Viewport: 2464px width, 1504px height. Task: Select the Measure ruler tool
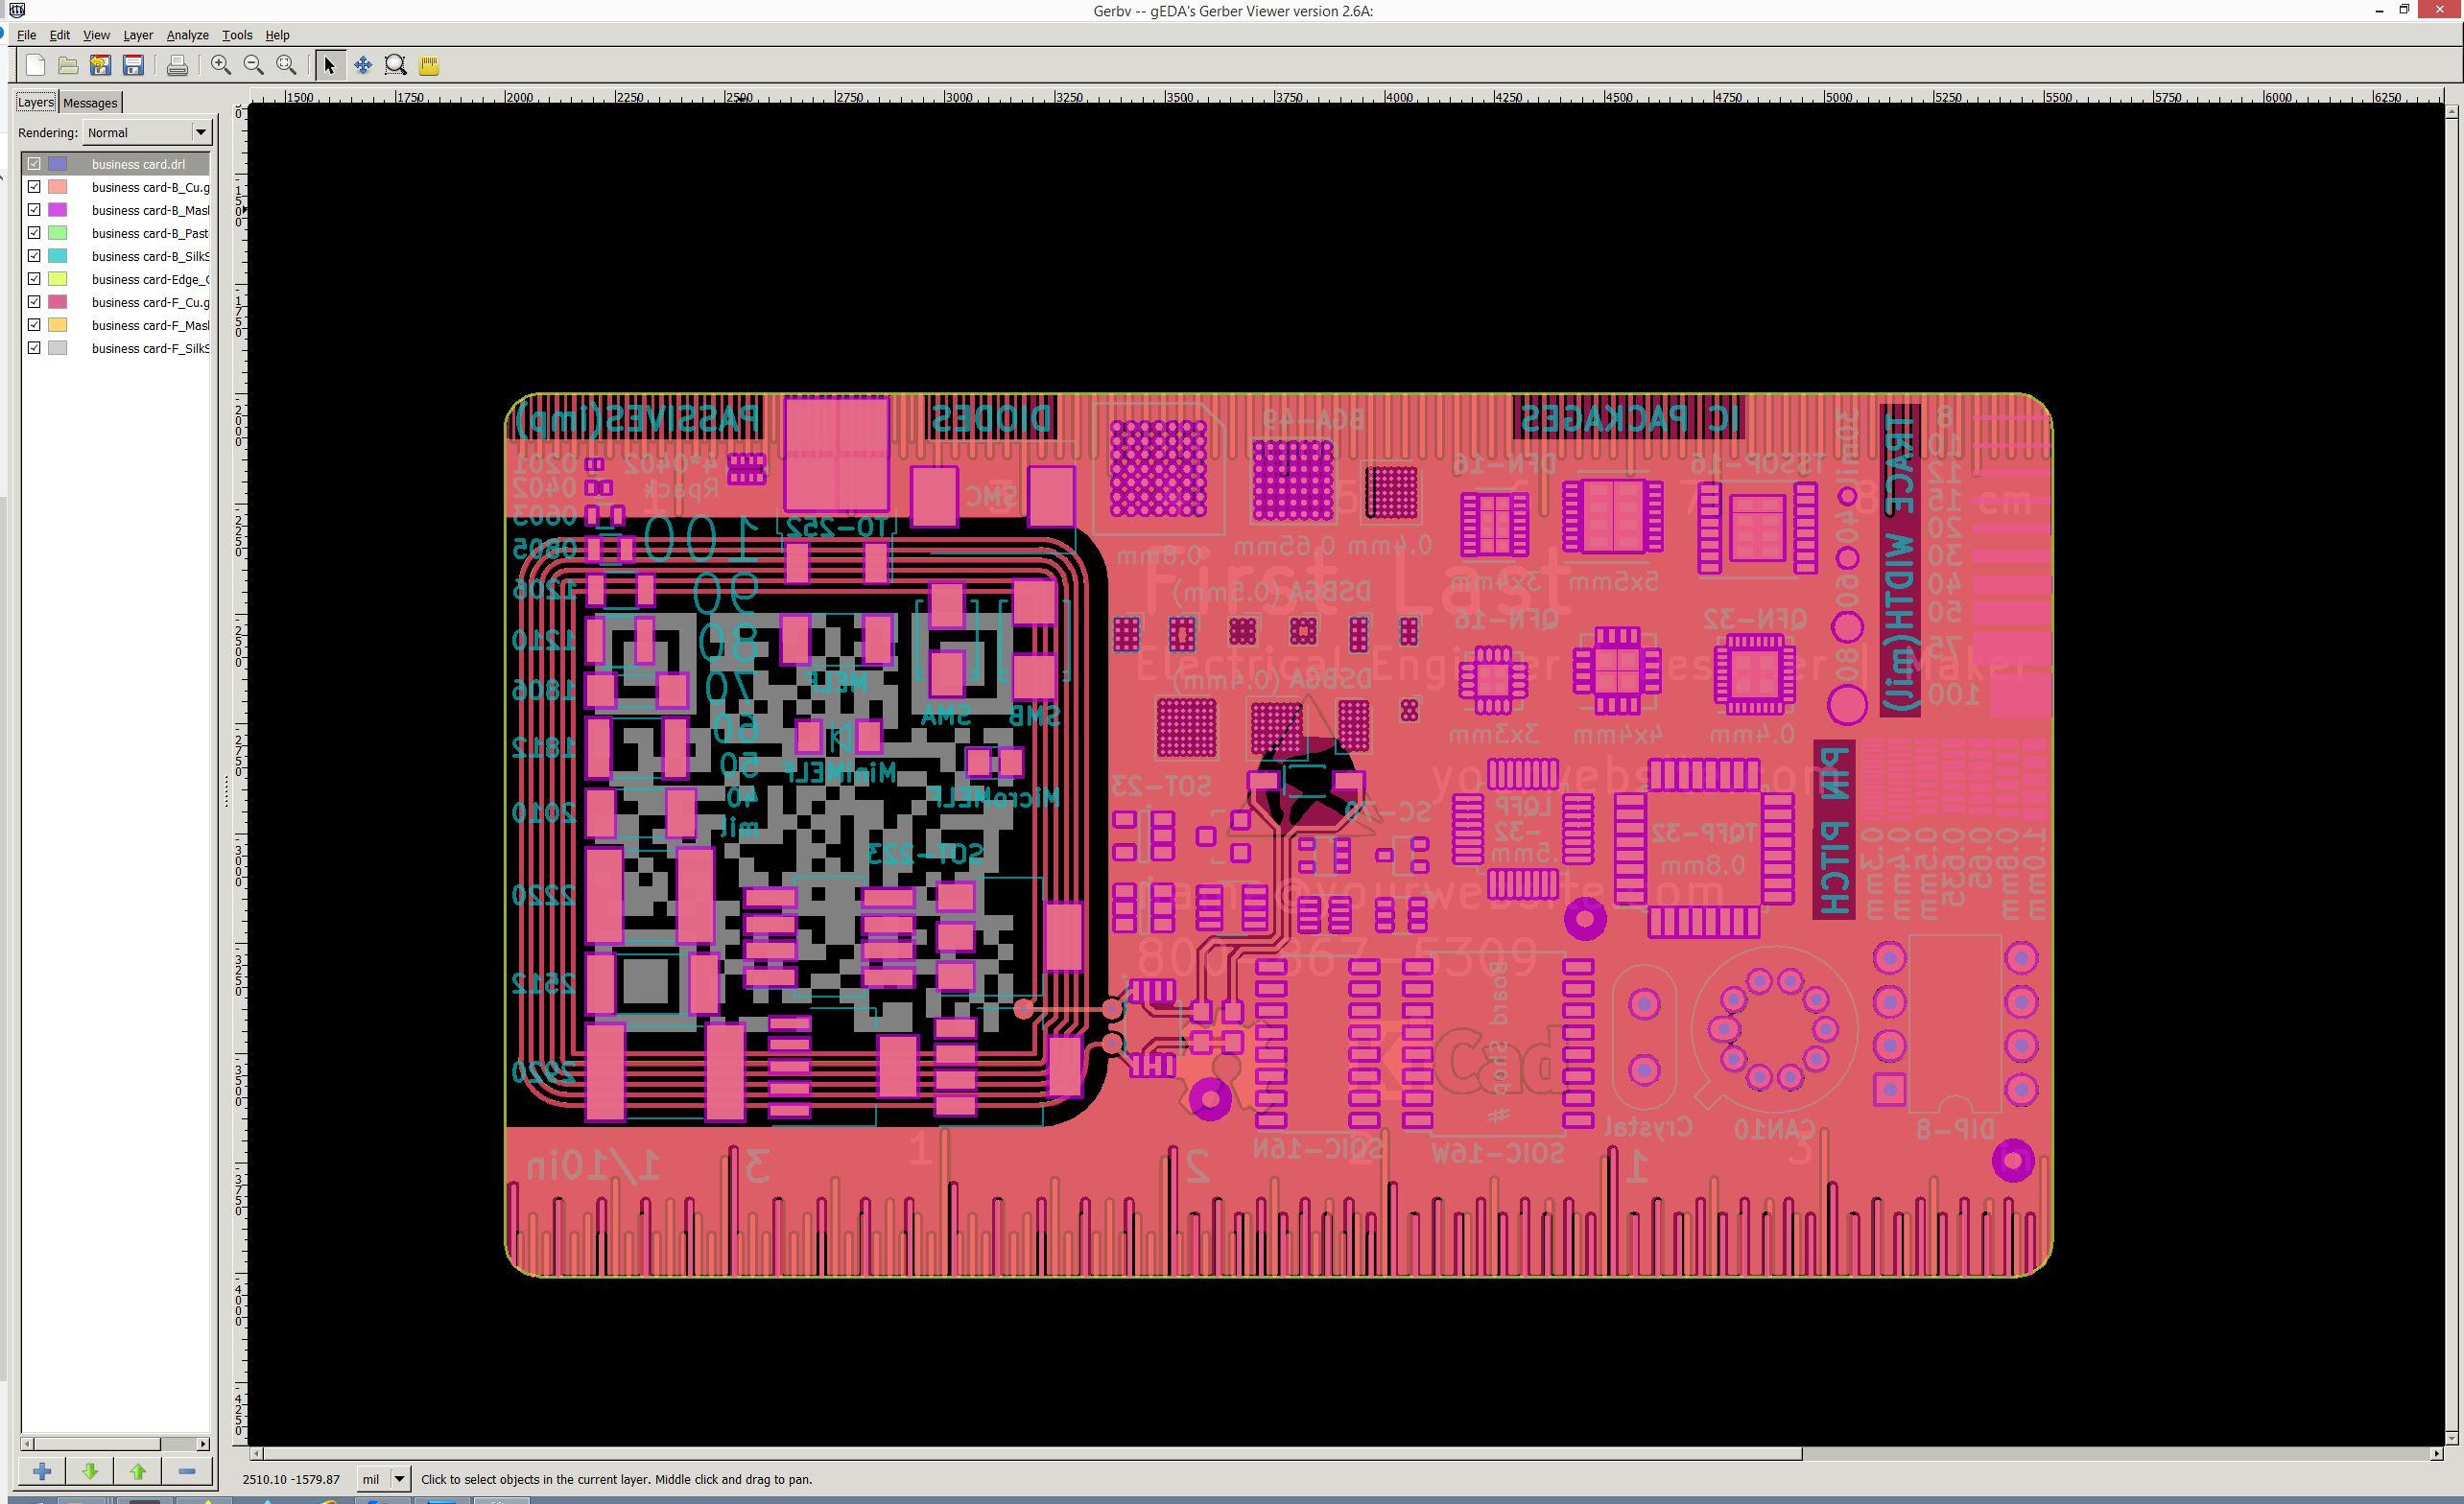click(429, 66)
